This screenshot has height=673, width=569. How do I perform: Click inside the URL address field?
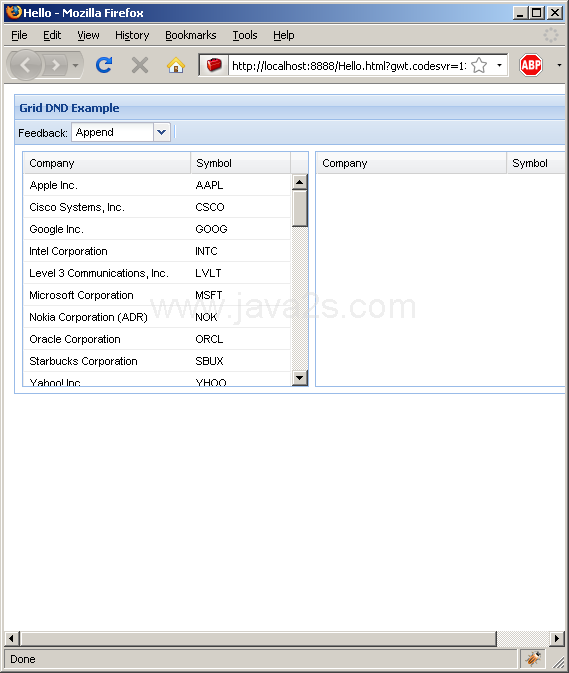click(348, 66)
